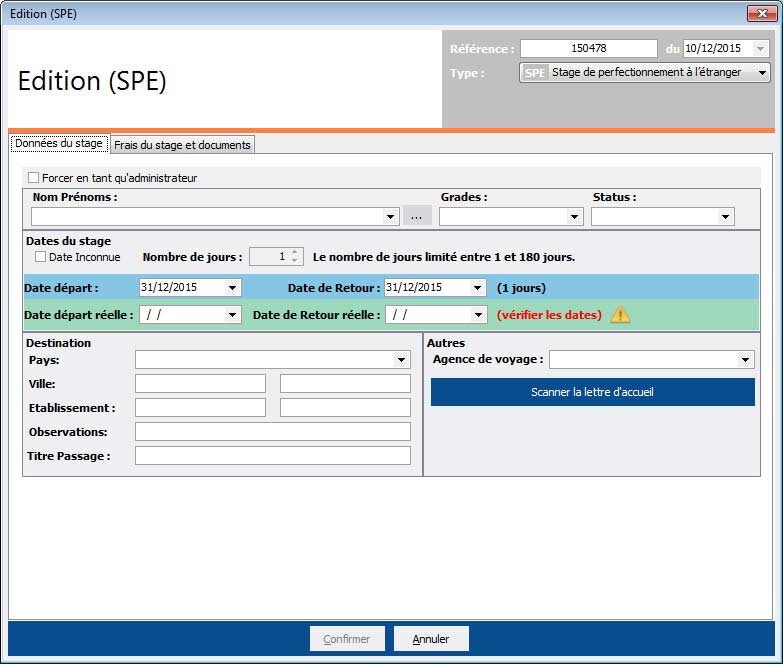Click the yellow warning triangle icon
The width and height of the screenshot is (783, 664).
(621, 314)
